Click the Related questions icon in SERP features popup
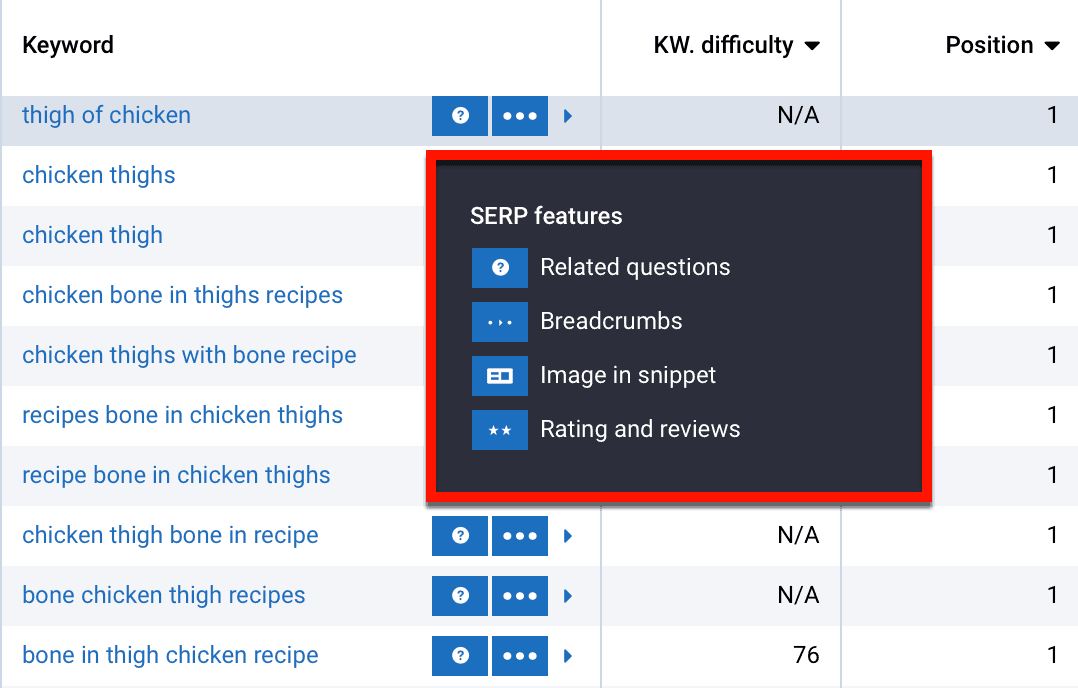The width and height of the screenshot is (1078, 688). tap(499, 267)
